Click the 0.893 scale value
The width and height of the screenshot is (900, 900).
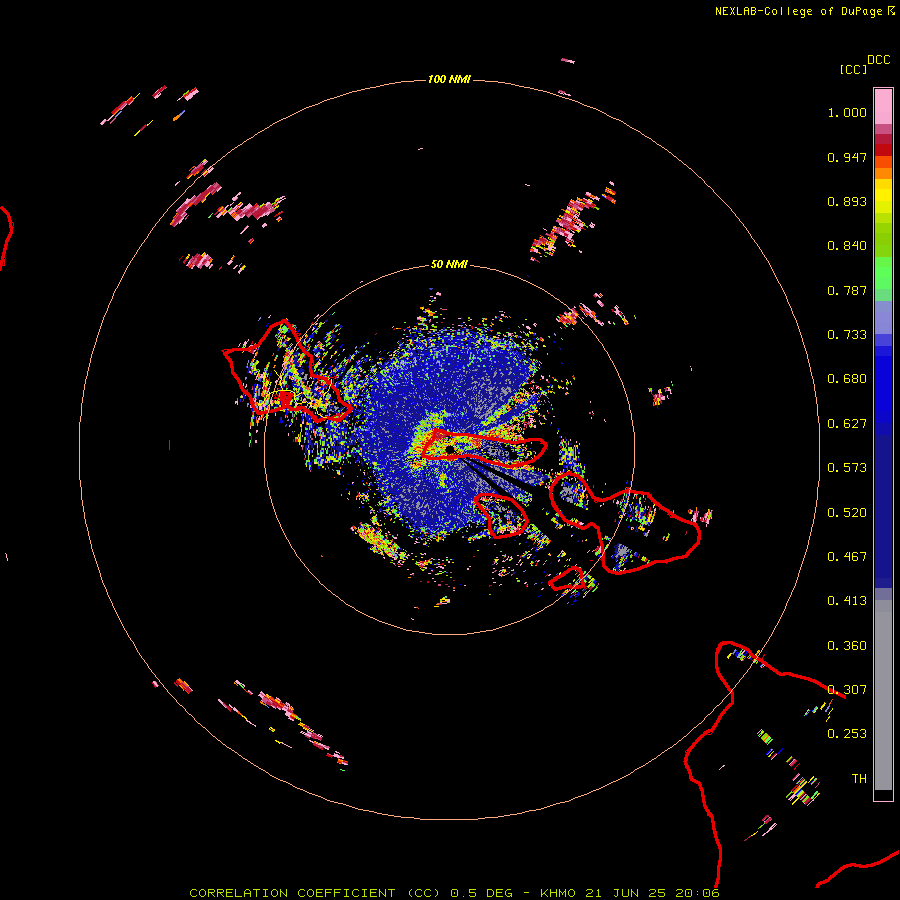click(847, 201)
